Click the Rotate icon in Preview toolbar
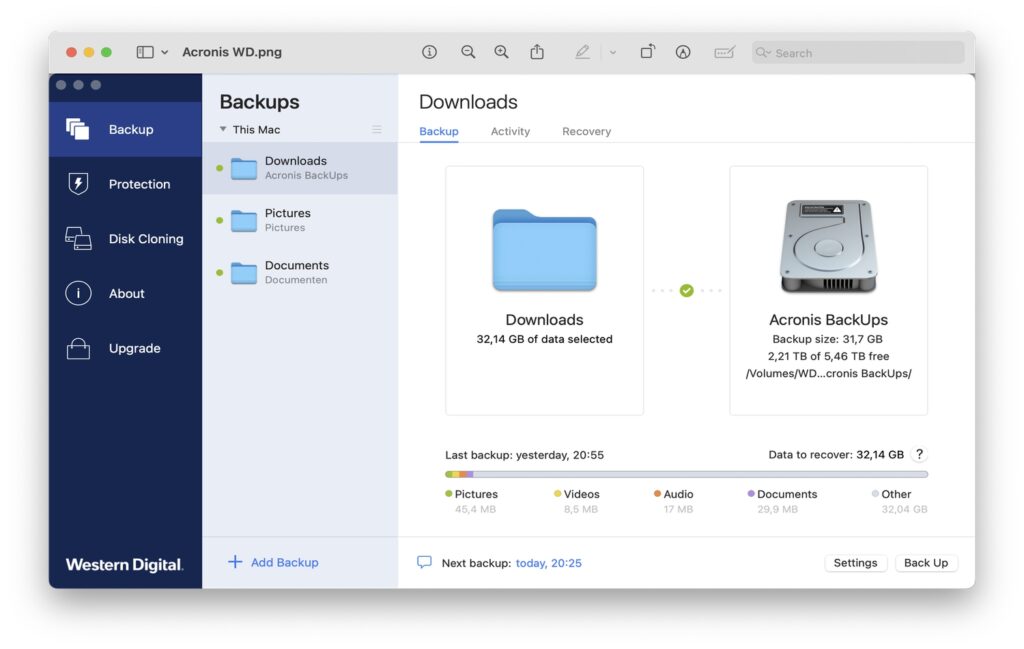Screen dimensions: 1024x649 pos(647,52)
